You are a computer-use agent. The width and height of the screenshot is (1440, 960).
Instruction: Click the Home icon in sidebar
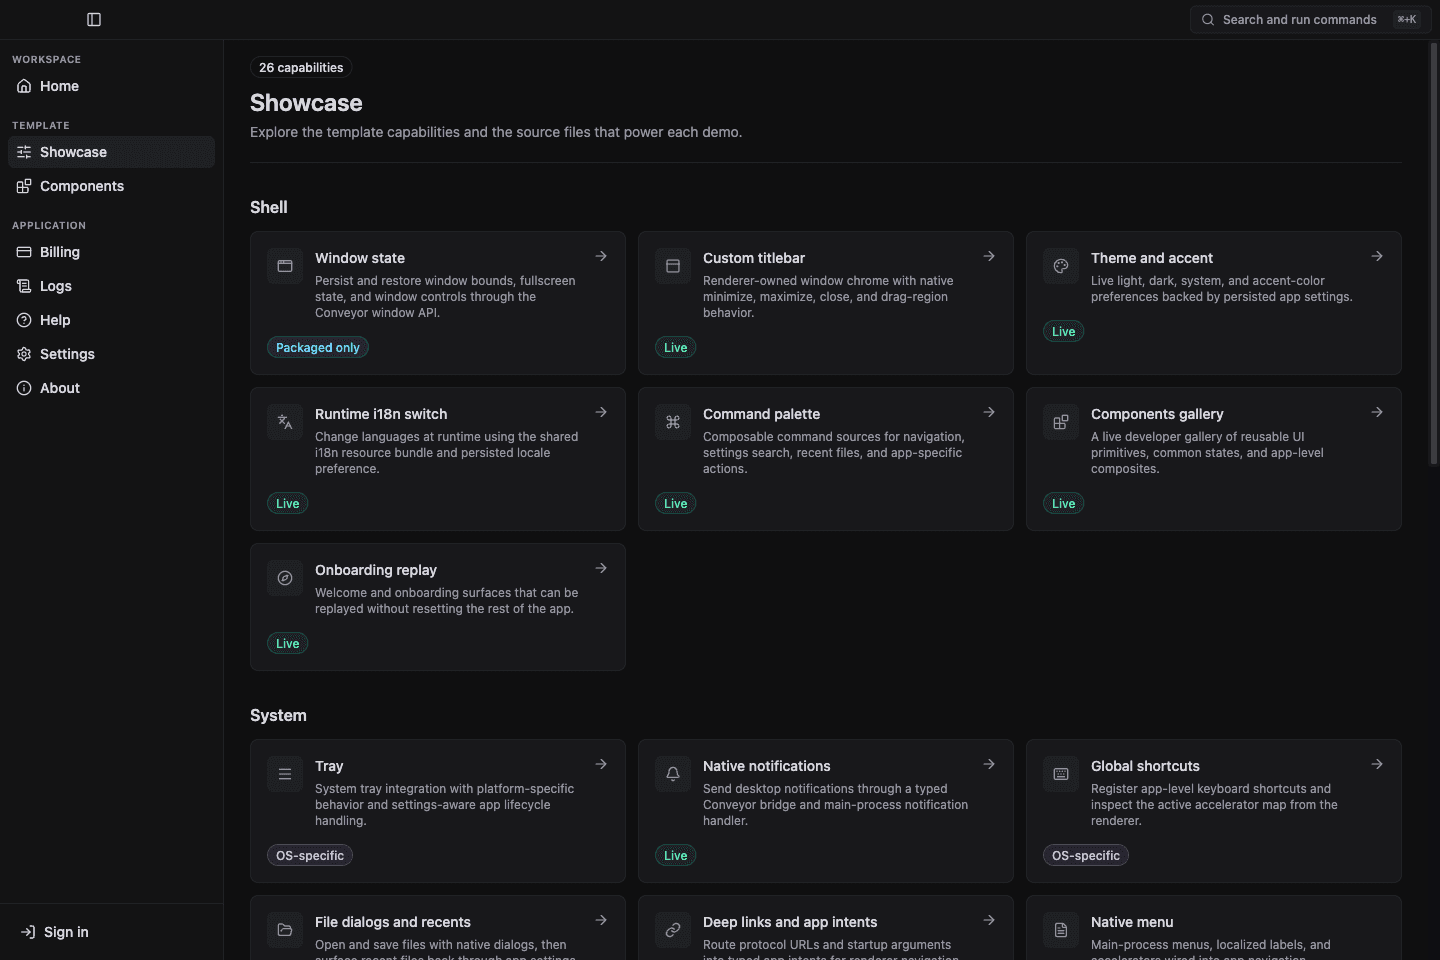click(x=24, y=86)
